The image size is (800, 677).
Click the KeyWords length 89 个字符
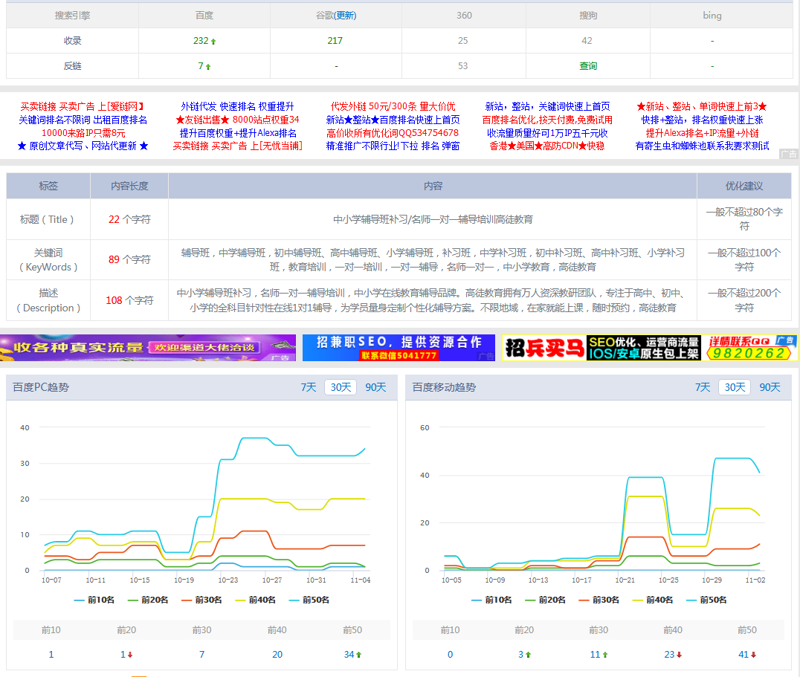(129, 260)
